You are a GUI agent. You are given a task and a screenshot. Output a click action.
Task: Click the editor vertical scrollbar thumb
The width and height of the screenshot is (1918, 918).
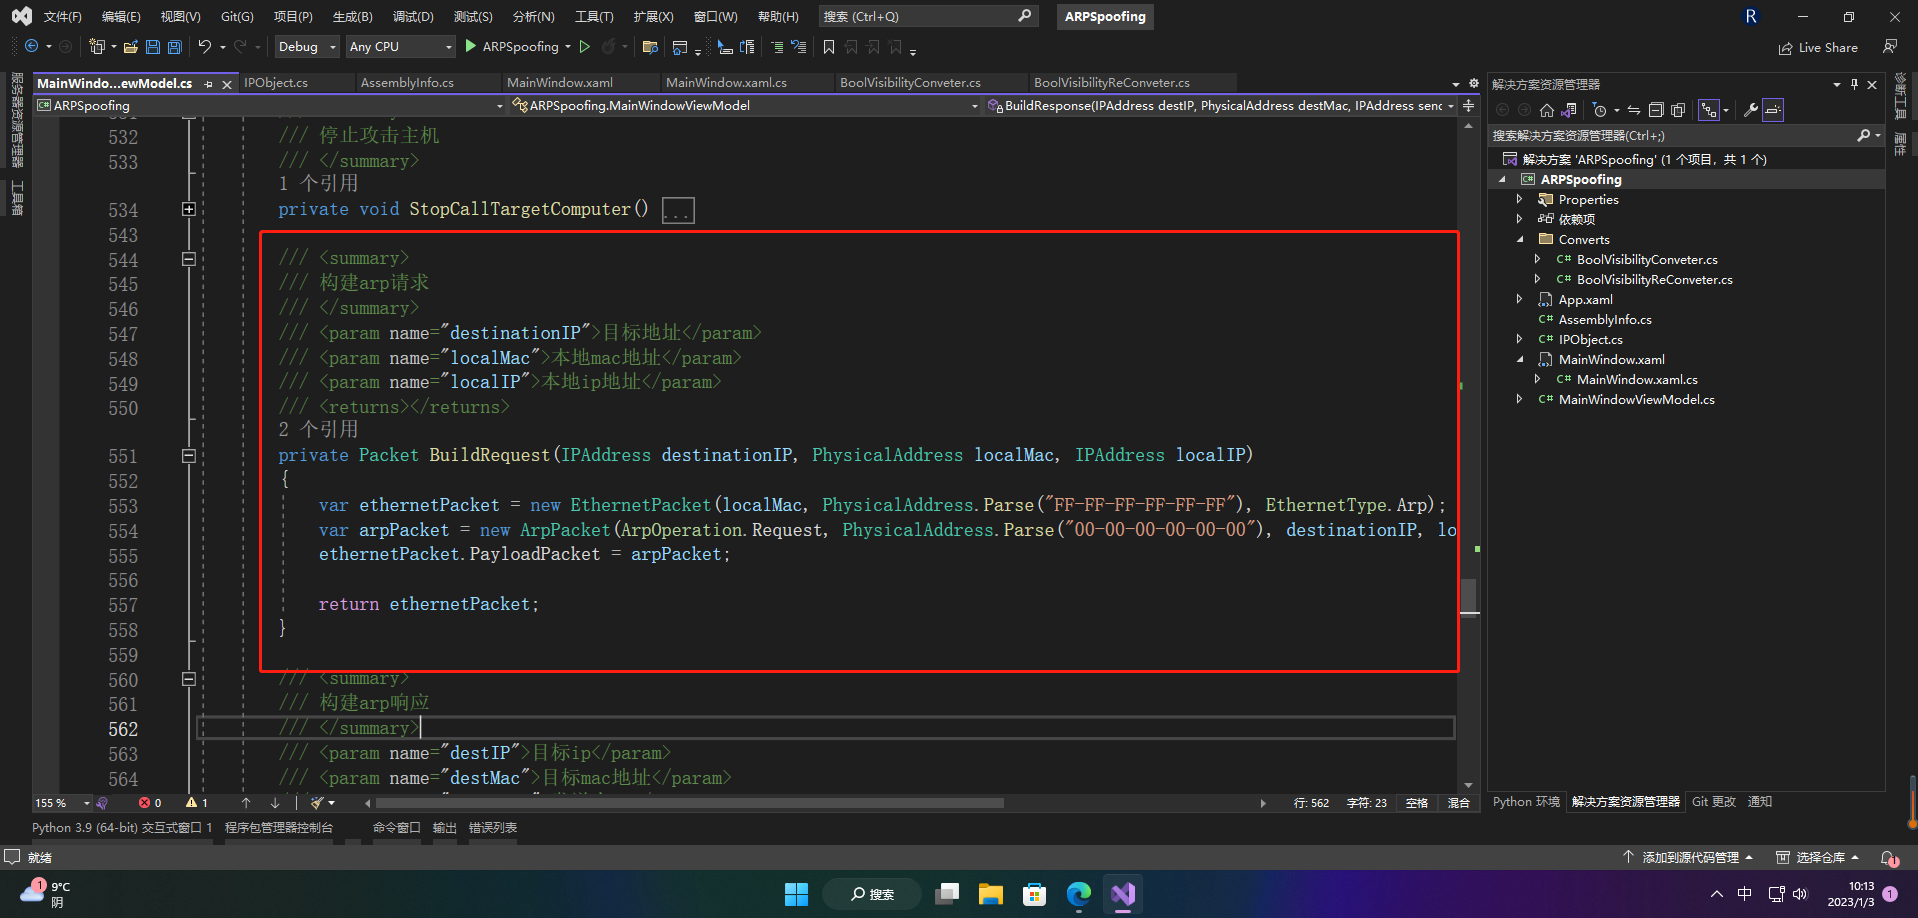click(x=1469, y=598)
